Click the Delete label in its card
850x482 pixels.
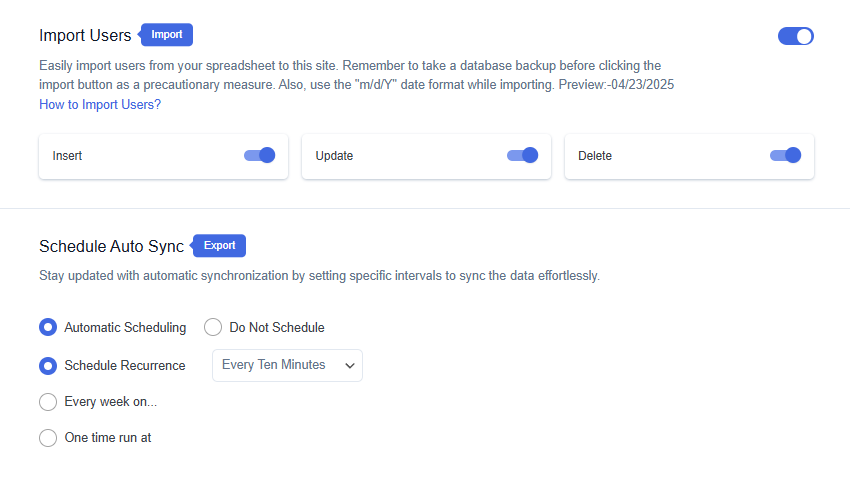click(x=595, y=156)
